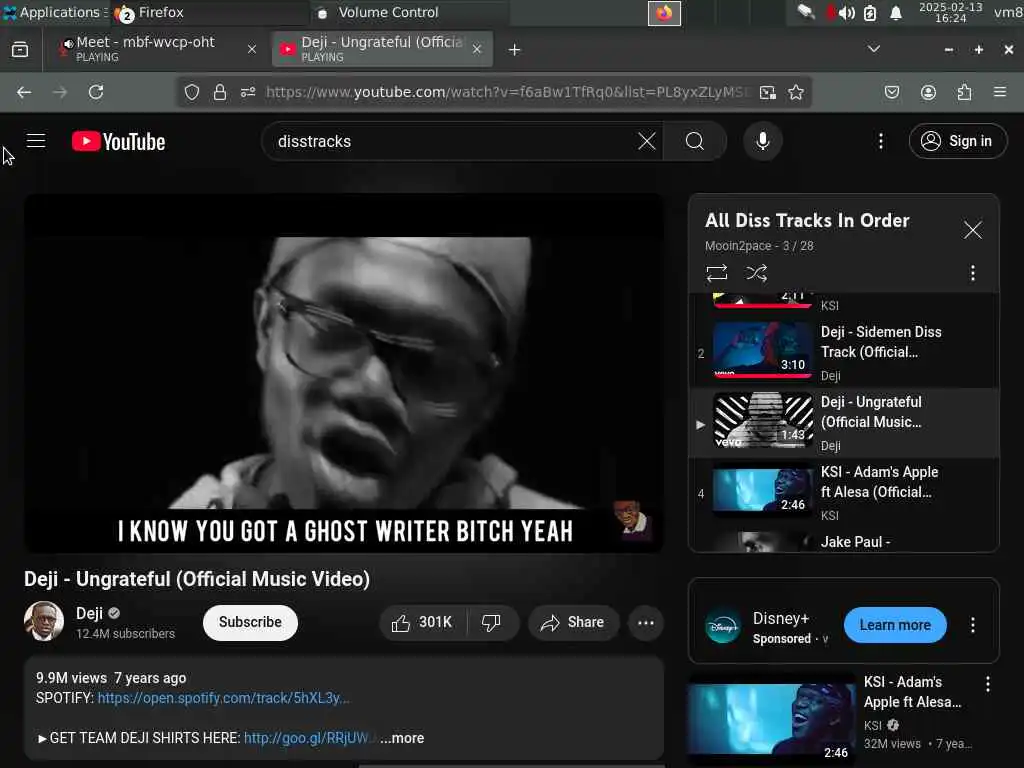Expand list all tabs chevron
Screen dimensions: 1024x768
[x=874, y=49]
